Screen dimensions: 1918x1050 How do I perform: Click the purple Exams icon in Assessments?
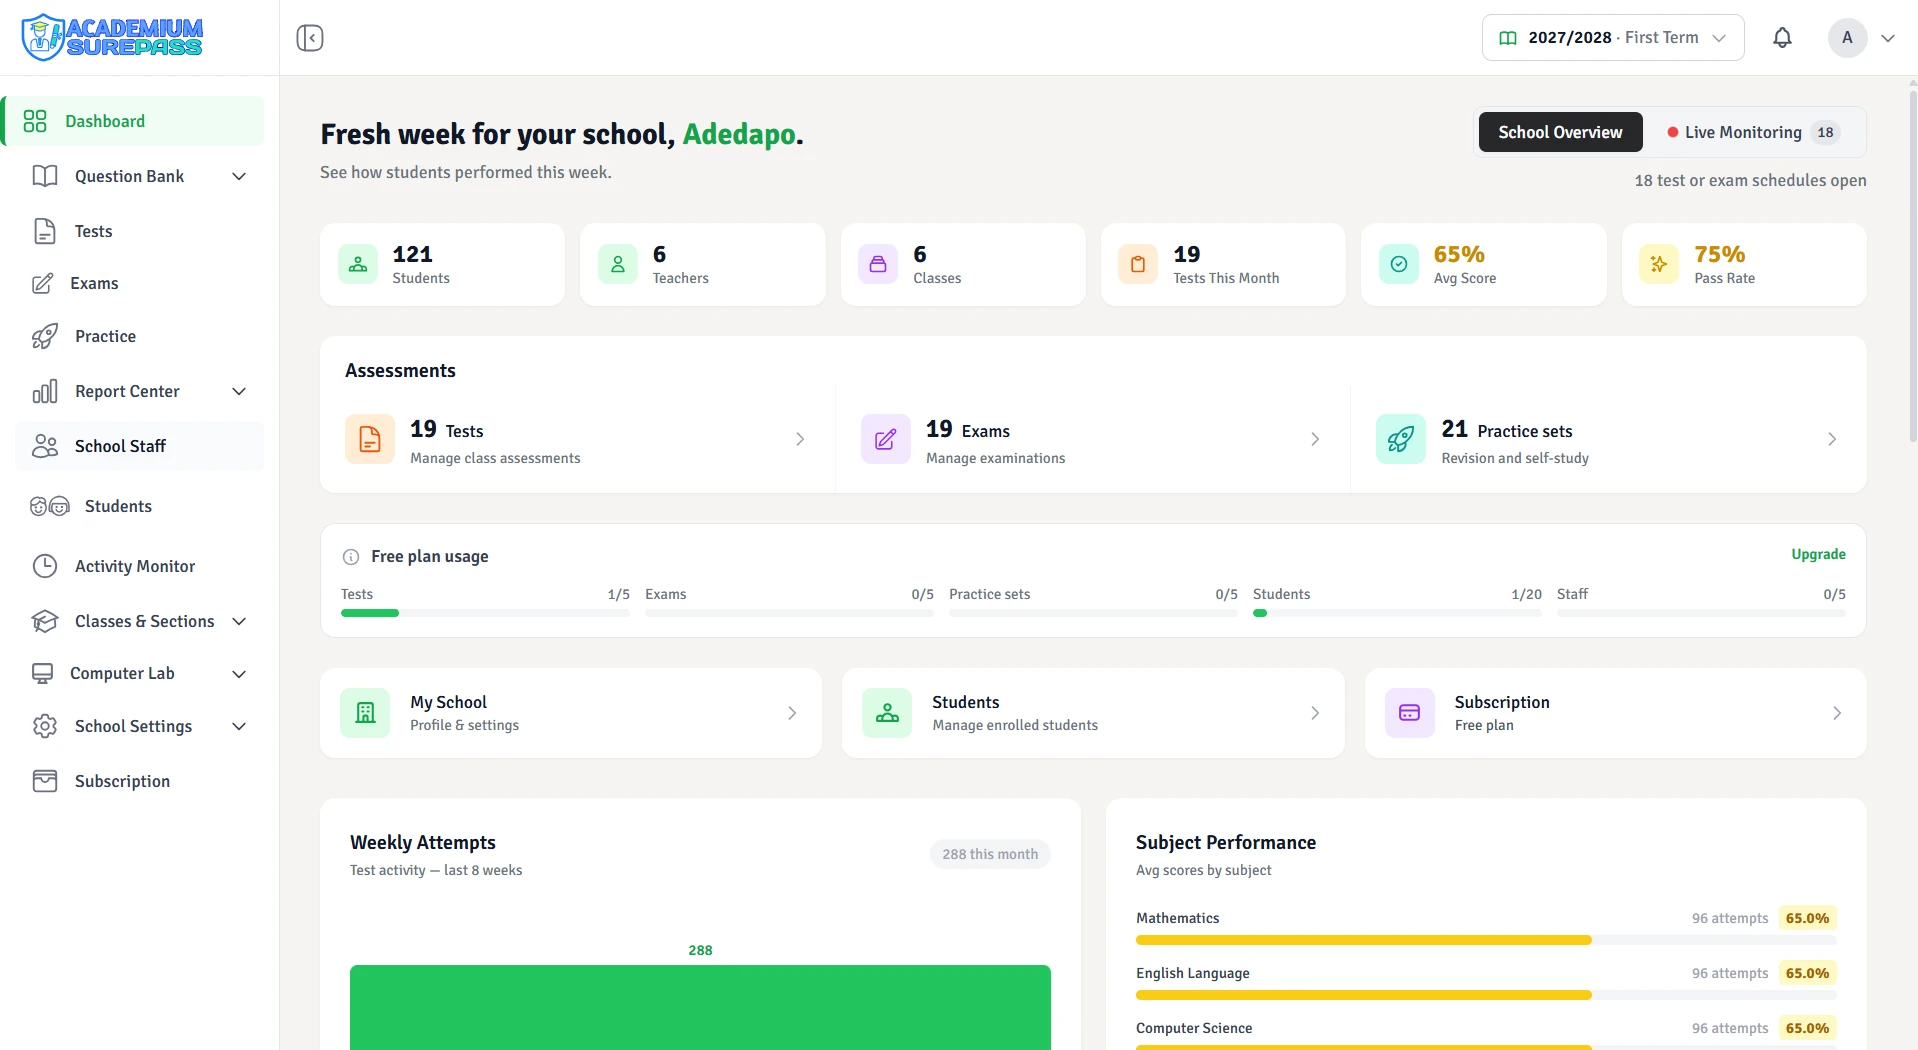click(886, 439)
